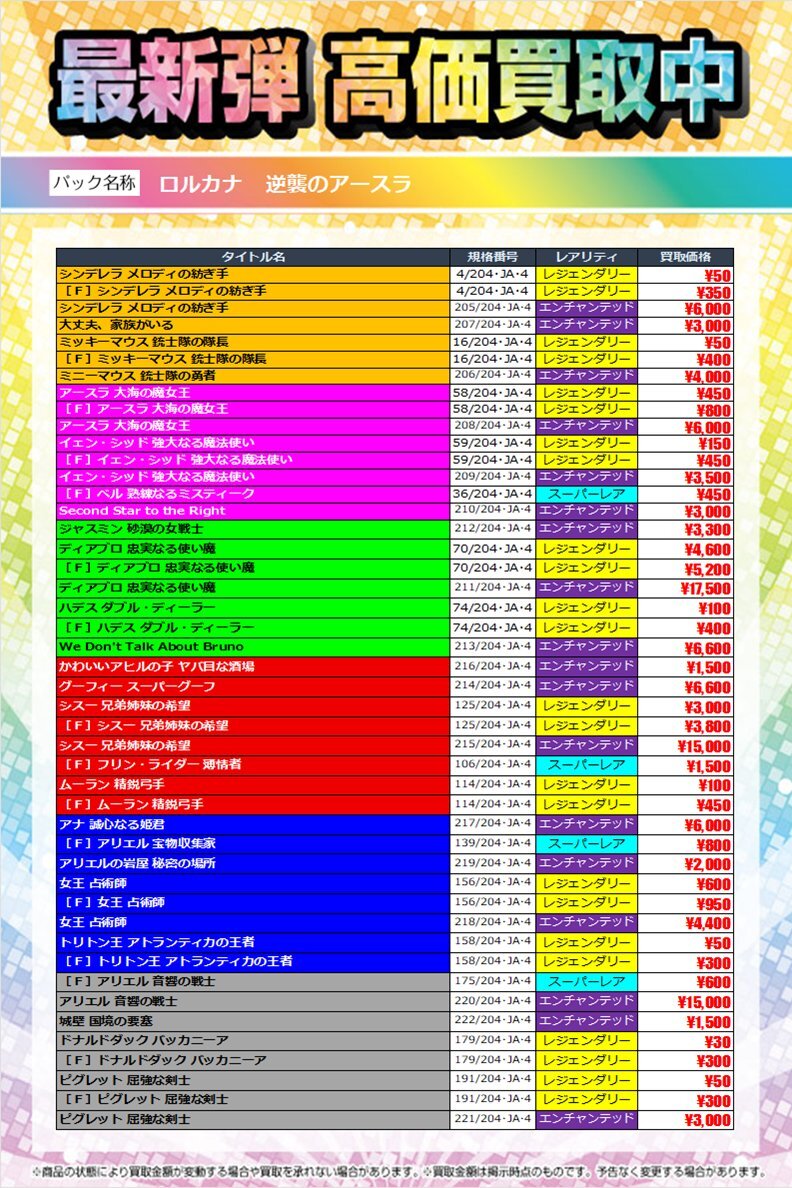Select the ¥5,200 price cell
792x1188 pixels.
[x=685, y=568]
